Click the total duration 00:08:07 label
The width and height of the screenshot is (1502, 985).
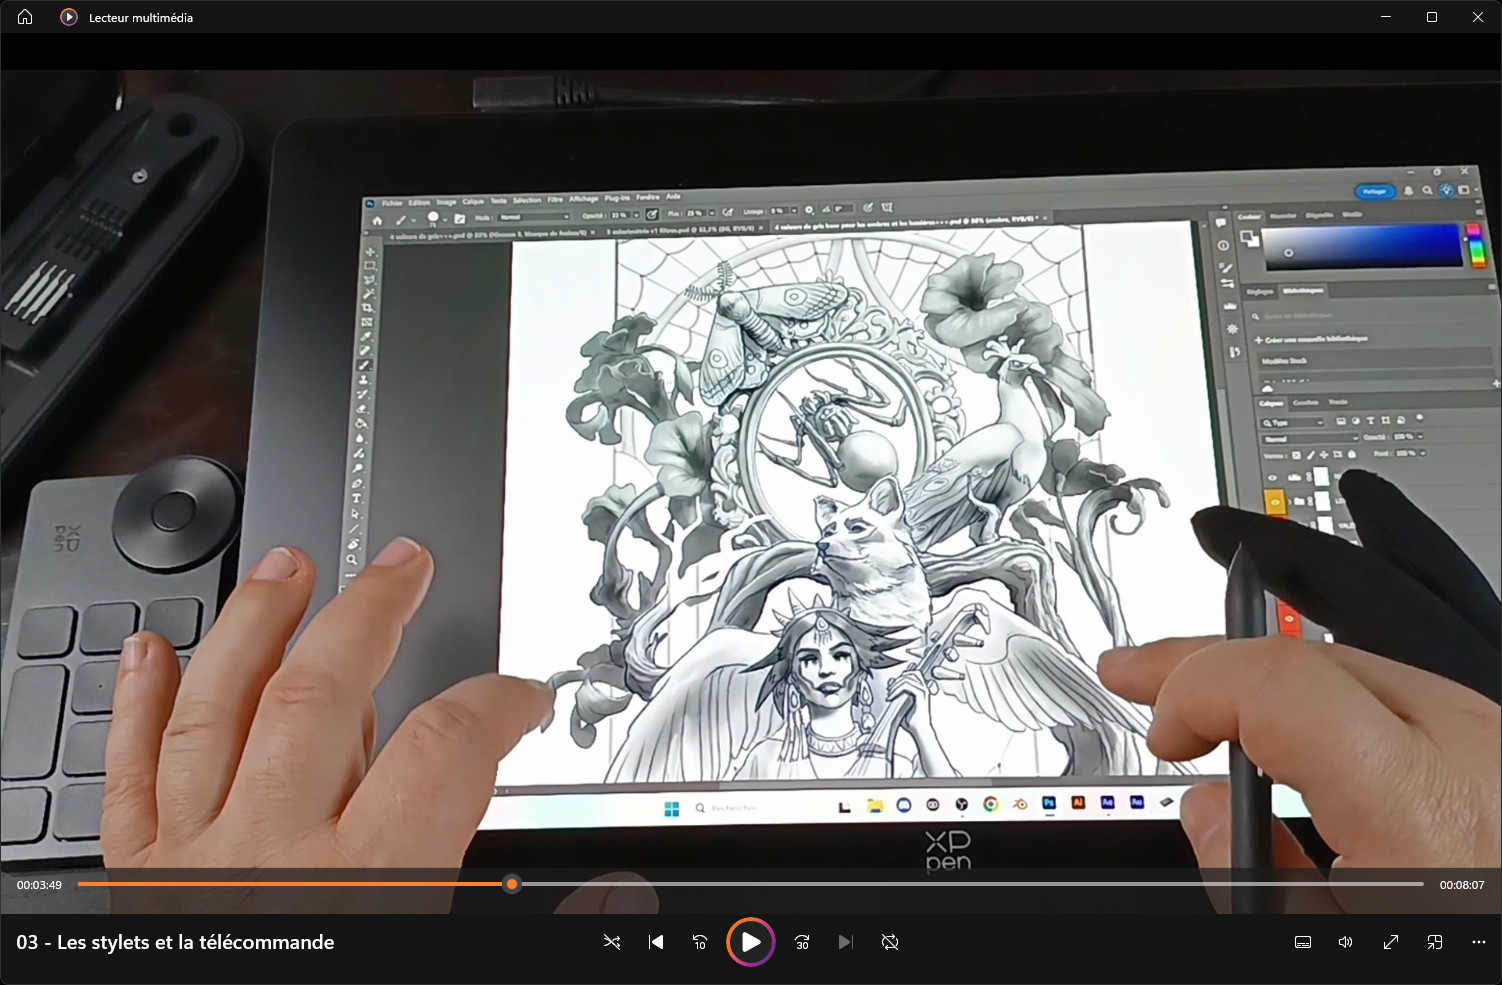pyautogui.click(x=1461, y=885)
